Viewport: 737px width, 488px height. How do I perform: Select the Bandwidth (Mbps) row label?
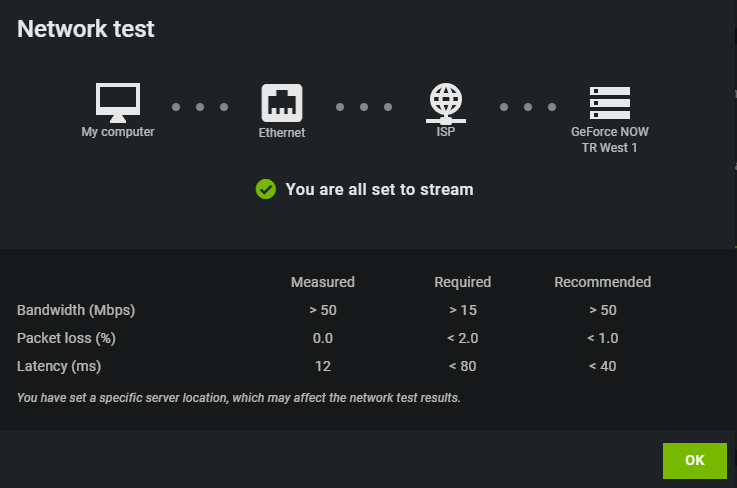[76, 310]
